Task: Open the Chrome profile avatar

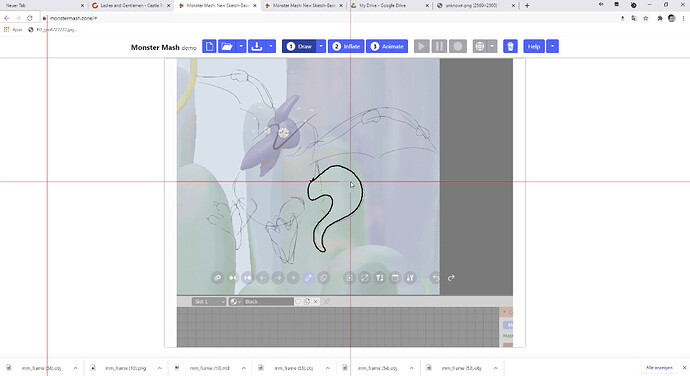Action: [672, 18]
